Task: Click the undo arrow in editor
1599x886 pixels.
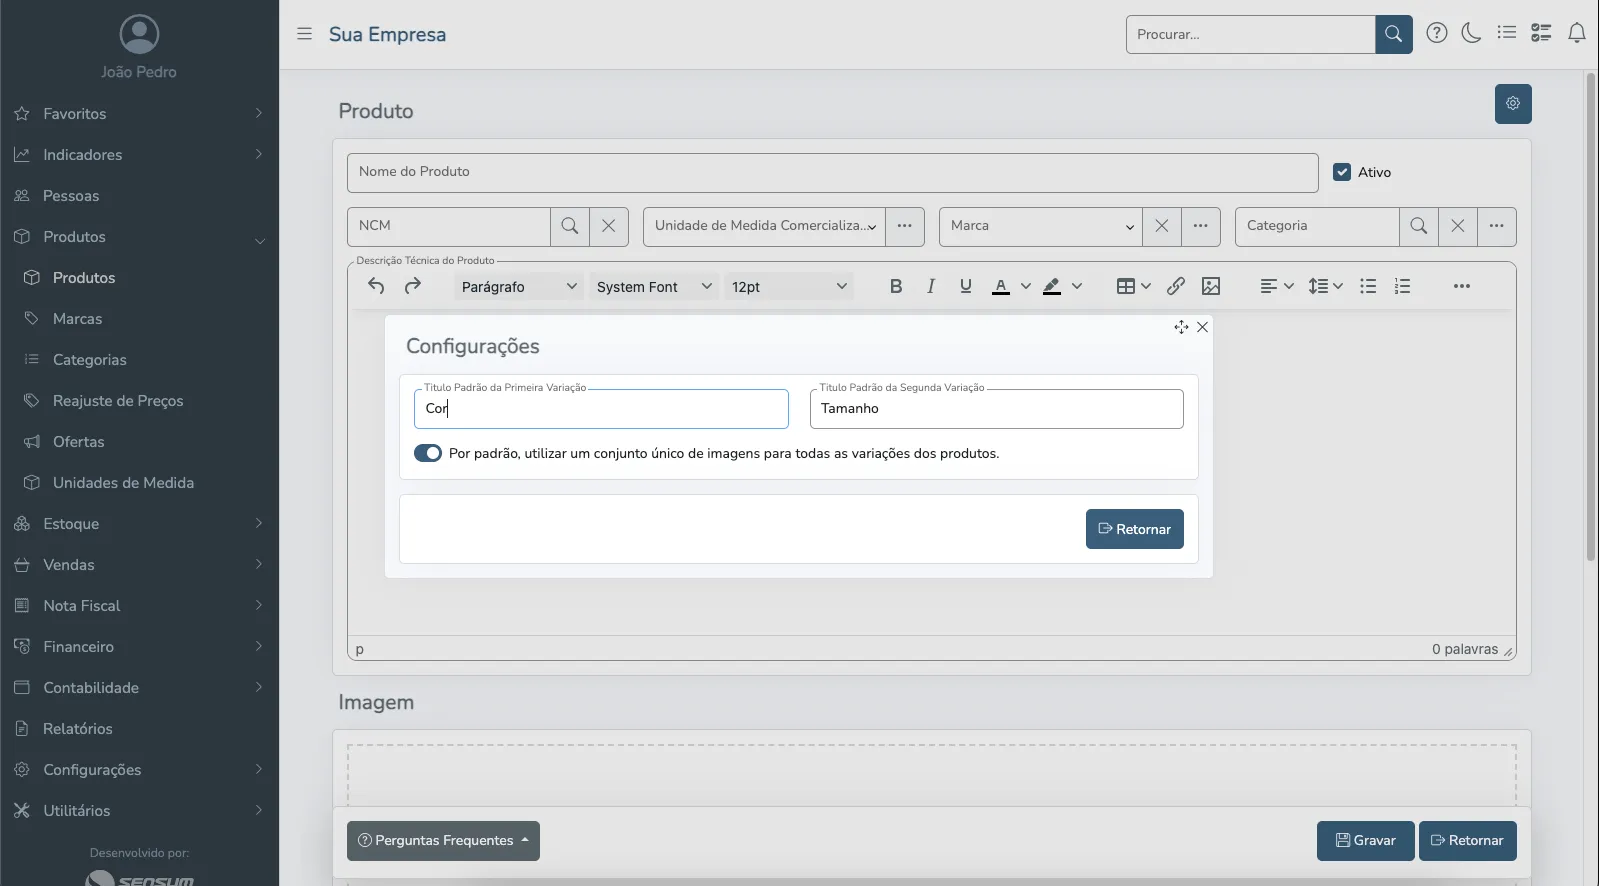Action: pos(376,286)
